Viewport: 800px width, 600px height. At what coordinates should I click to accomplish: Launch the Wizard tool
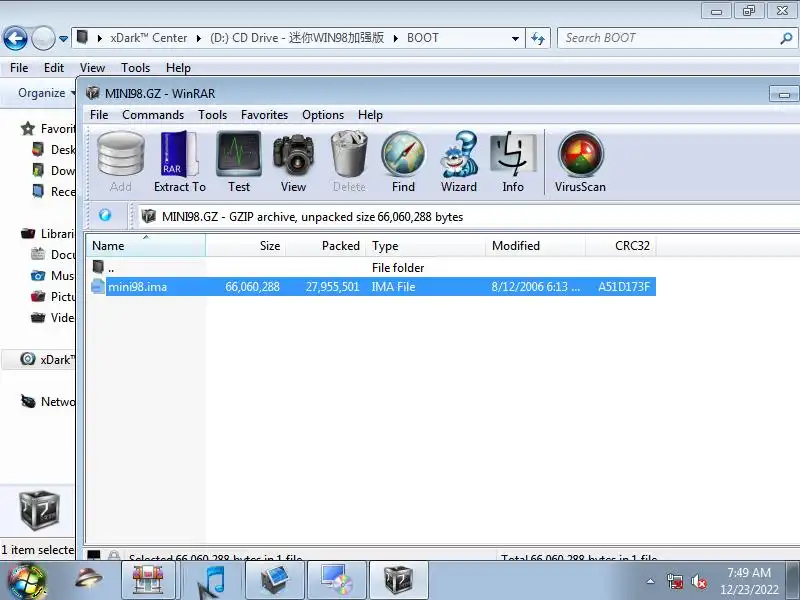click(x=459, y=162)
